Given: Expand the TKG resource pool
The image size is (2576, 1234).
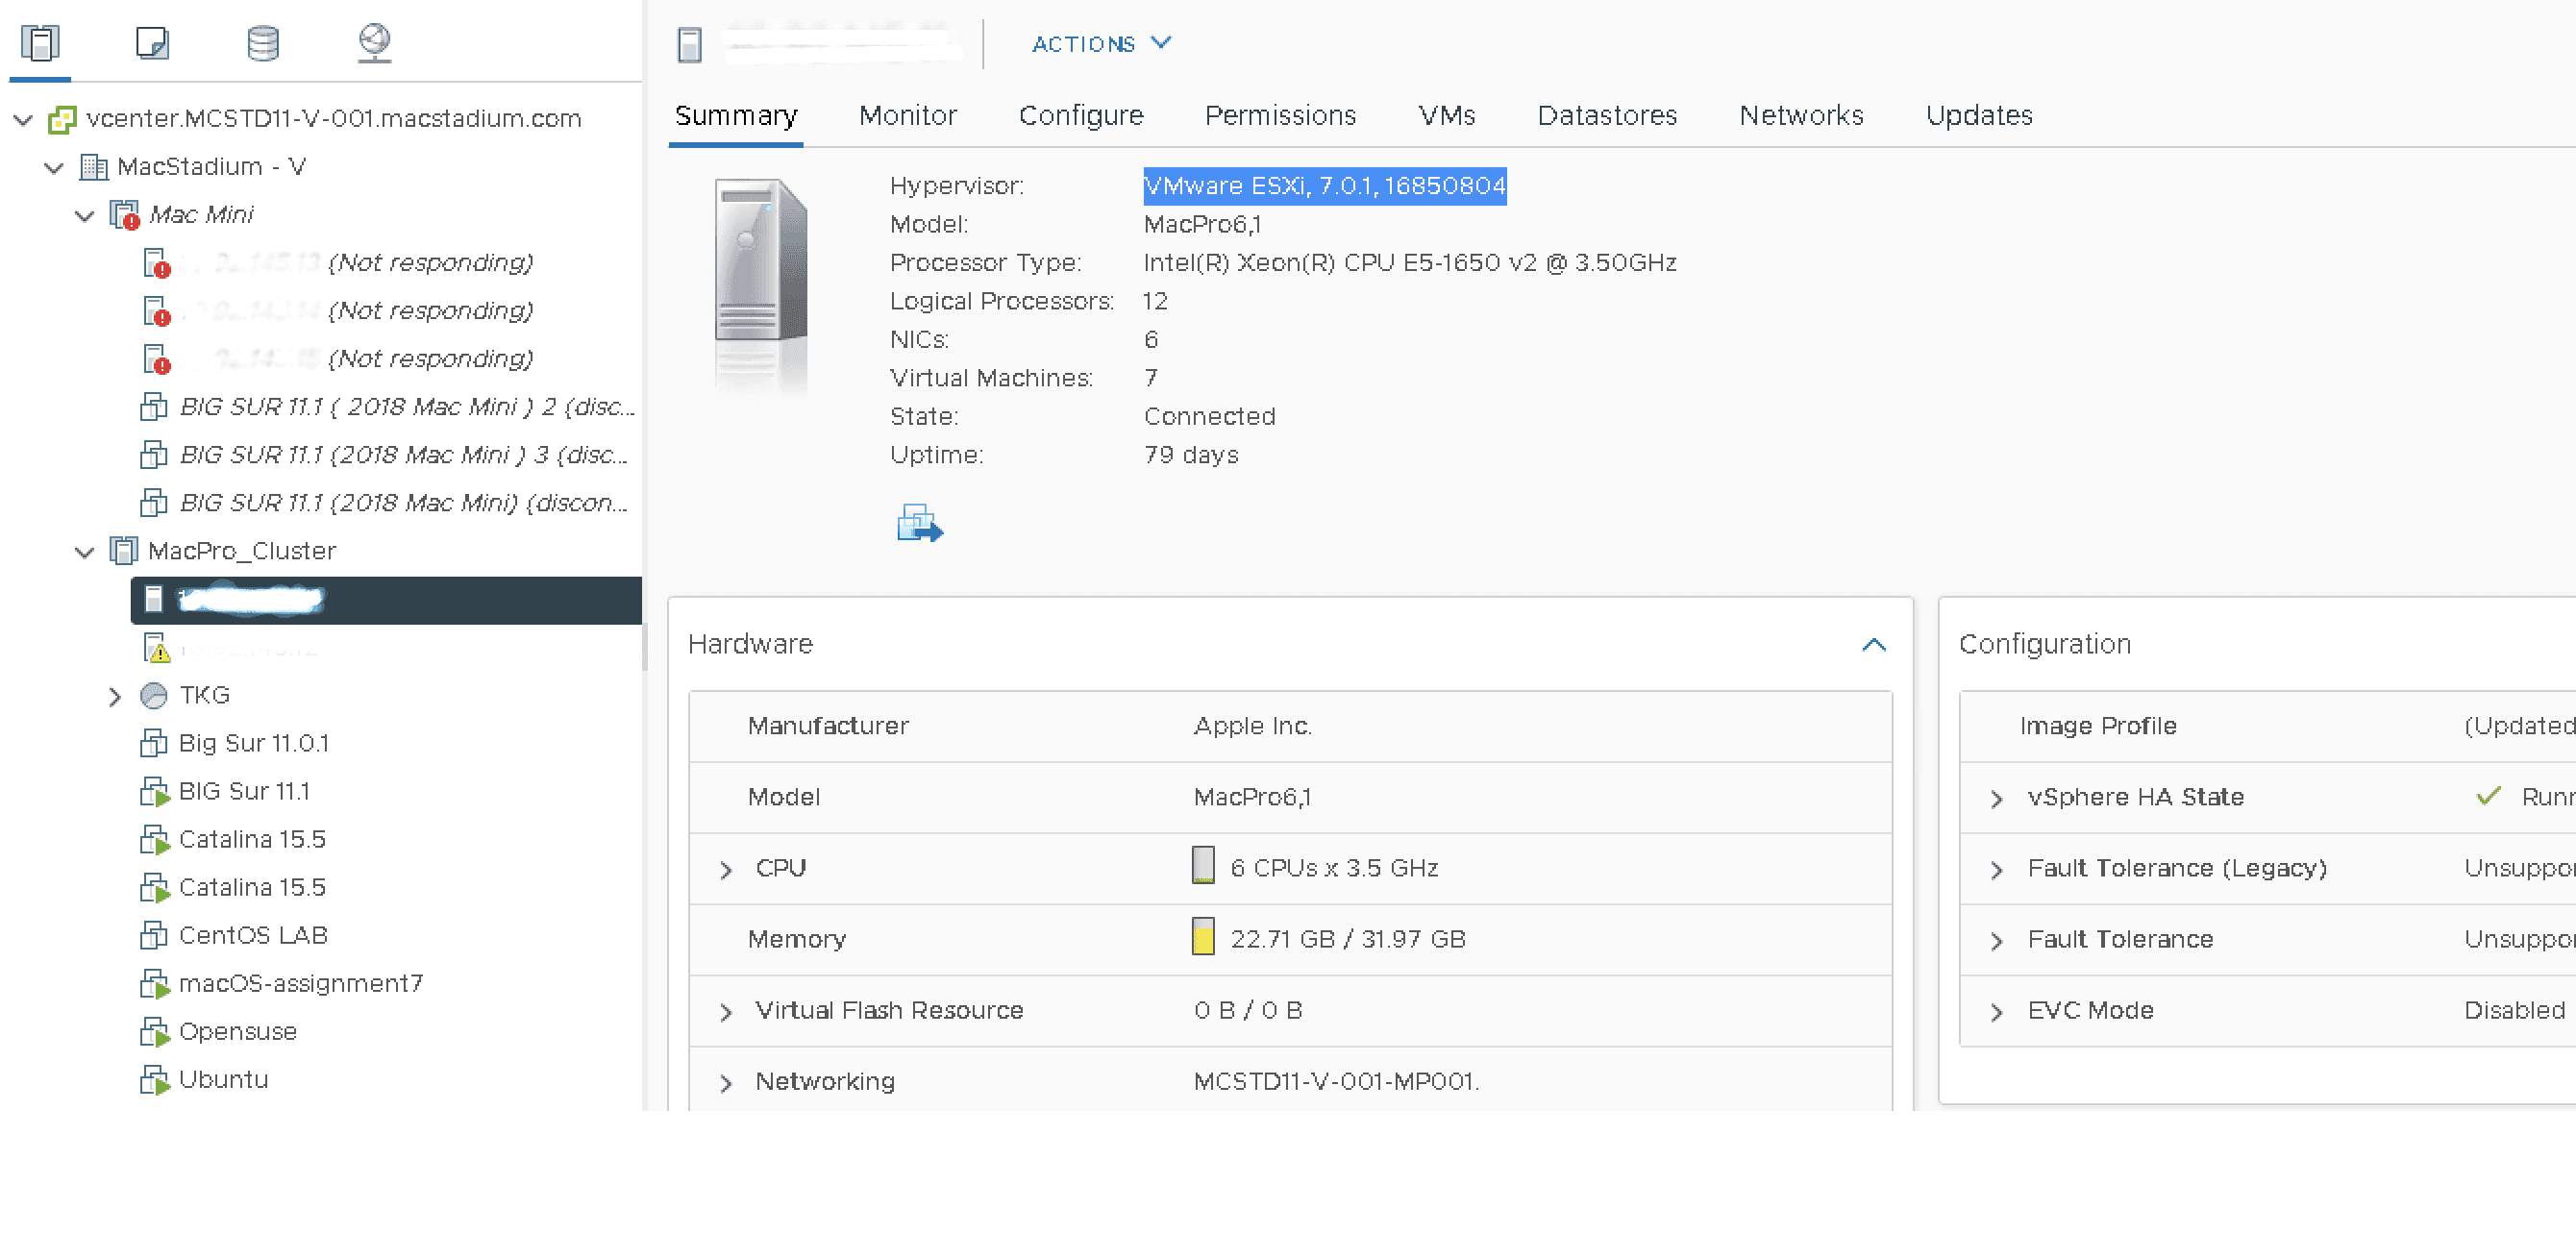Looking at the screenshot, I should click(114, 695).
